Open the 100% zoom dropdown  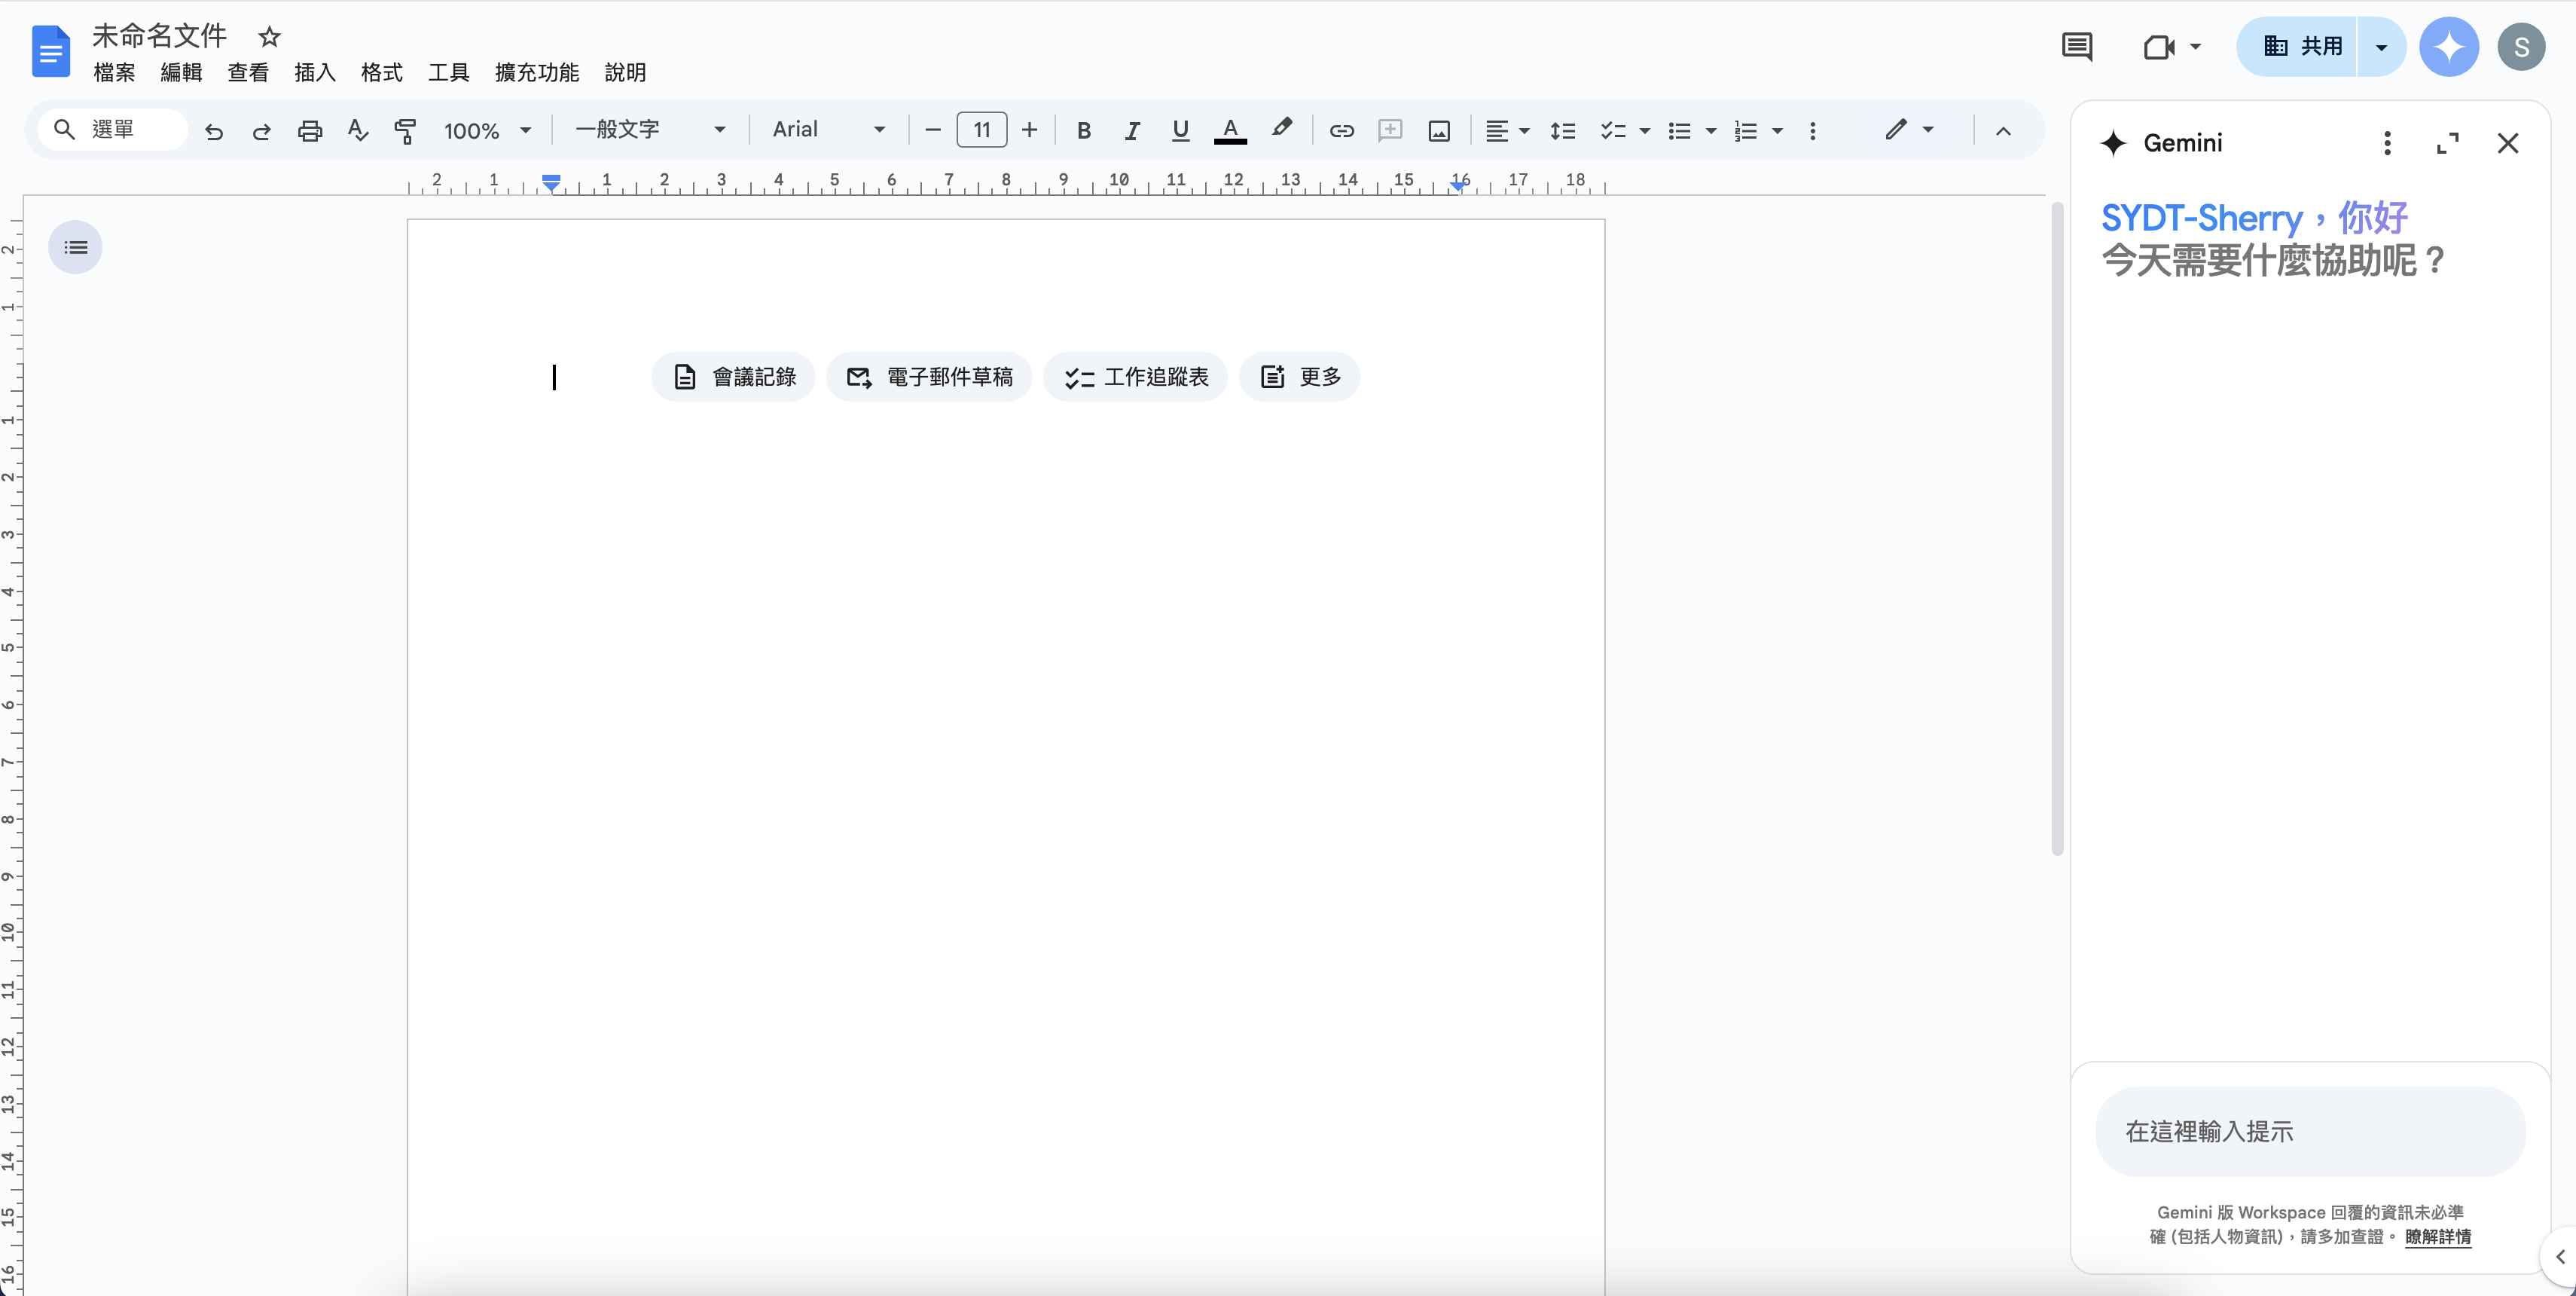pos(487,131)
